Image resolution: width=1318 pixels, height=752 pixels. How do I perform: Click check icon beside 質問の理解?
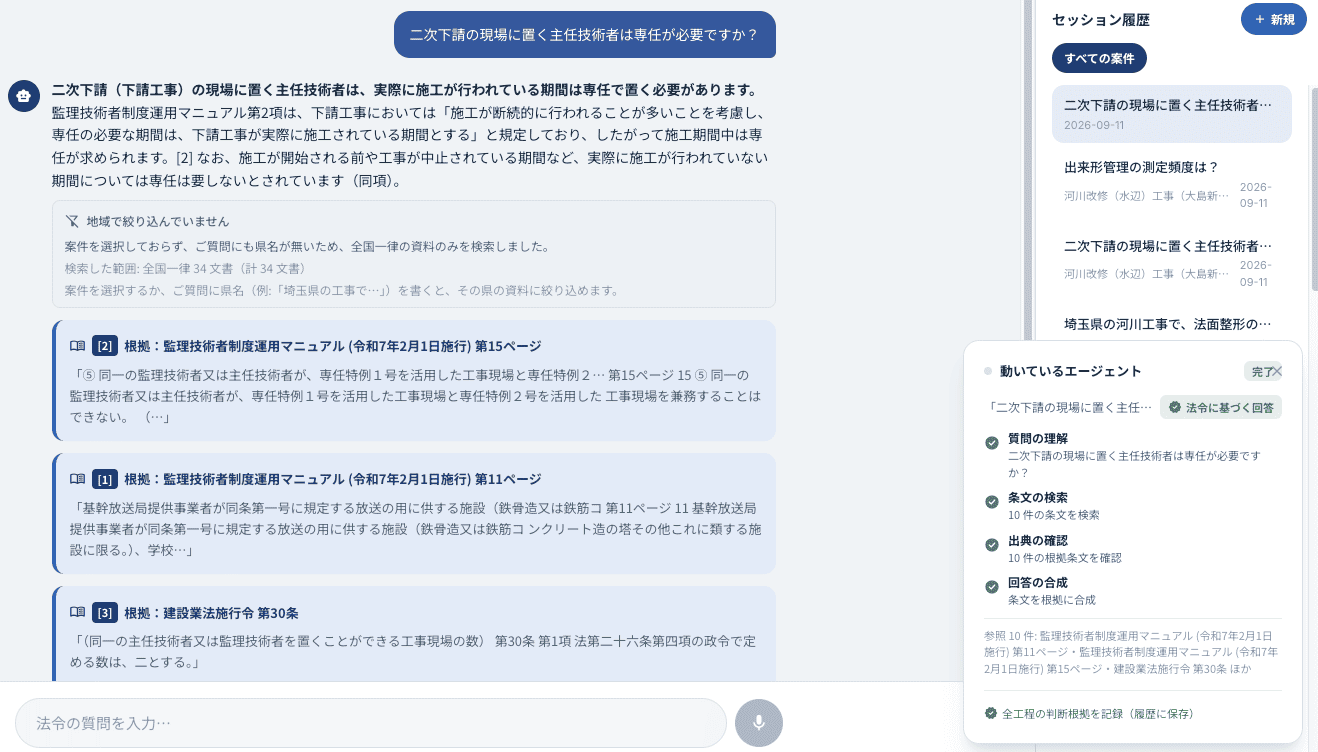(x=992, y=443)
